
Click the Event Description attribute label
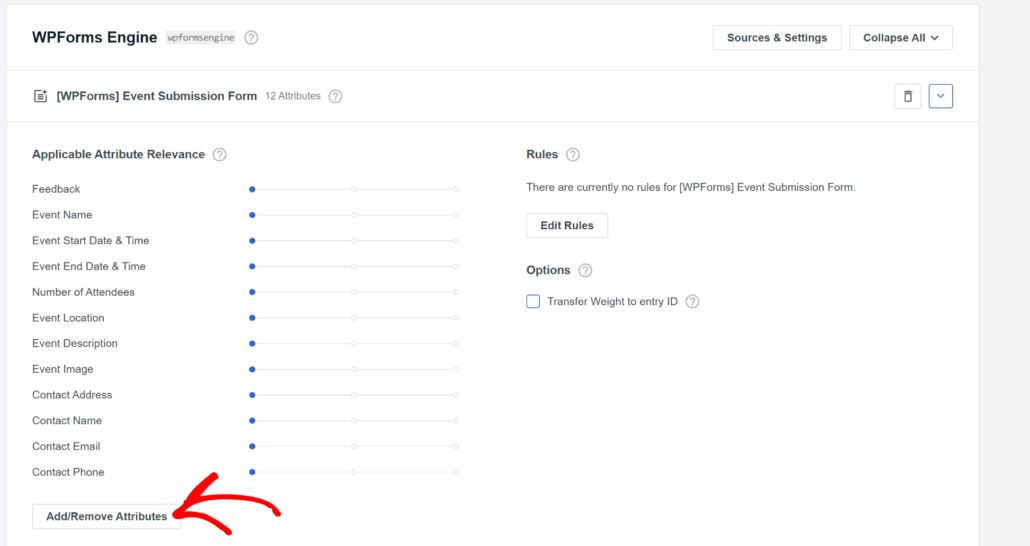pyautogui.click(x=75, y=344)
